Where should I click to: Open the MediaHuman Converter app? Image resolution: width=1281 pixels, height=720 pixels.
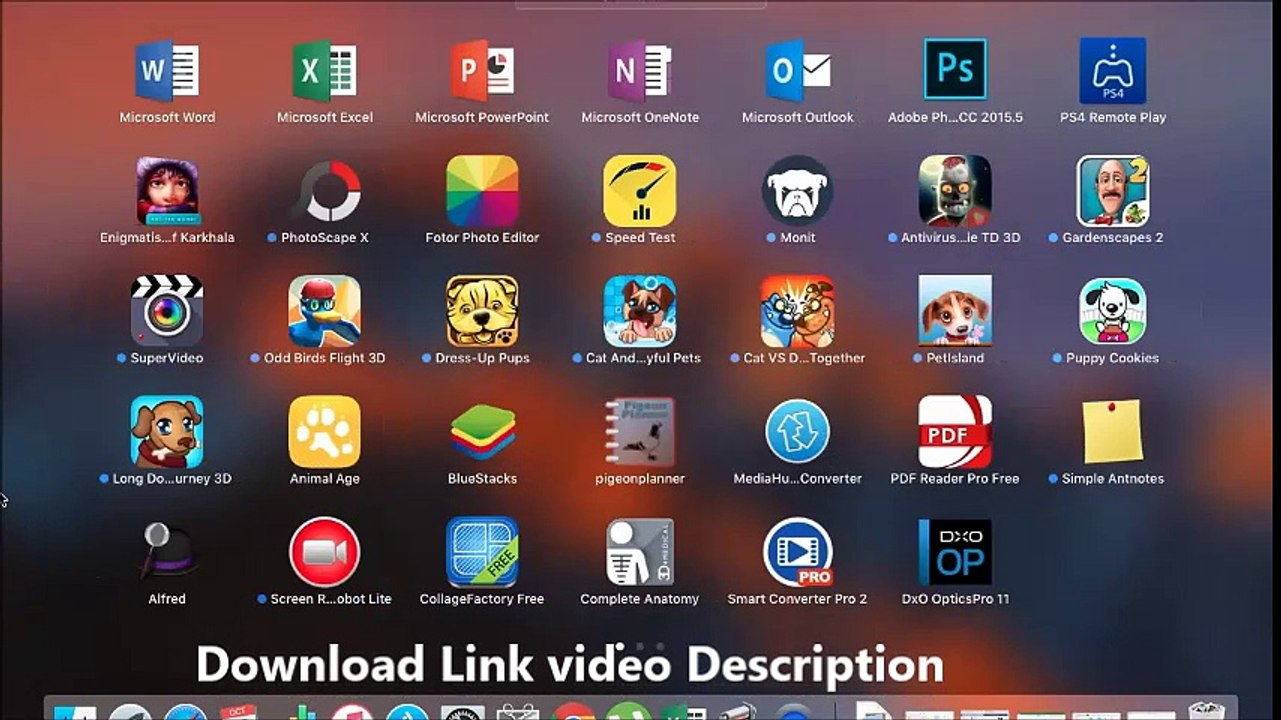click(x=798, y=432)
